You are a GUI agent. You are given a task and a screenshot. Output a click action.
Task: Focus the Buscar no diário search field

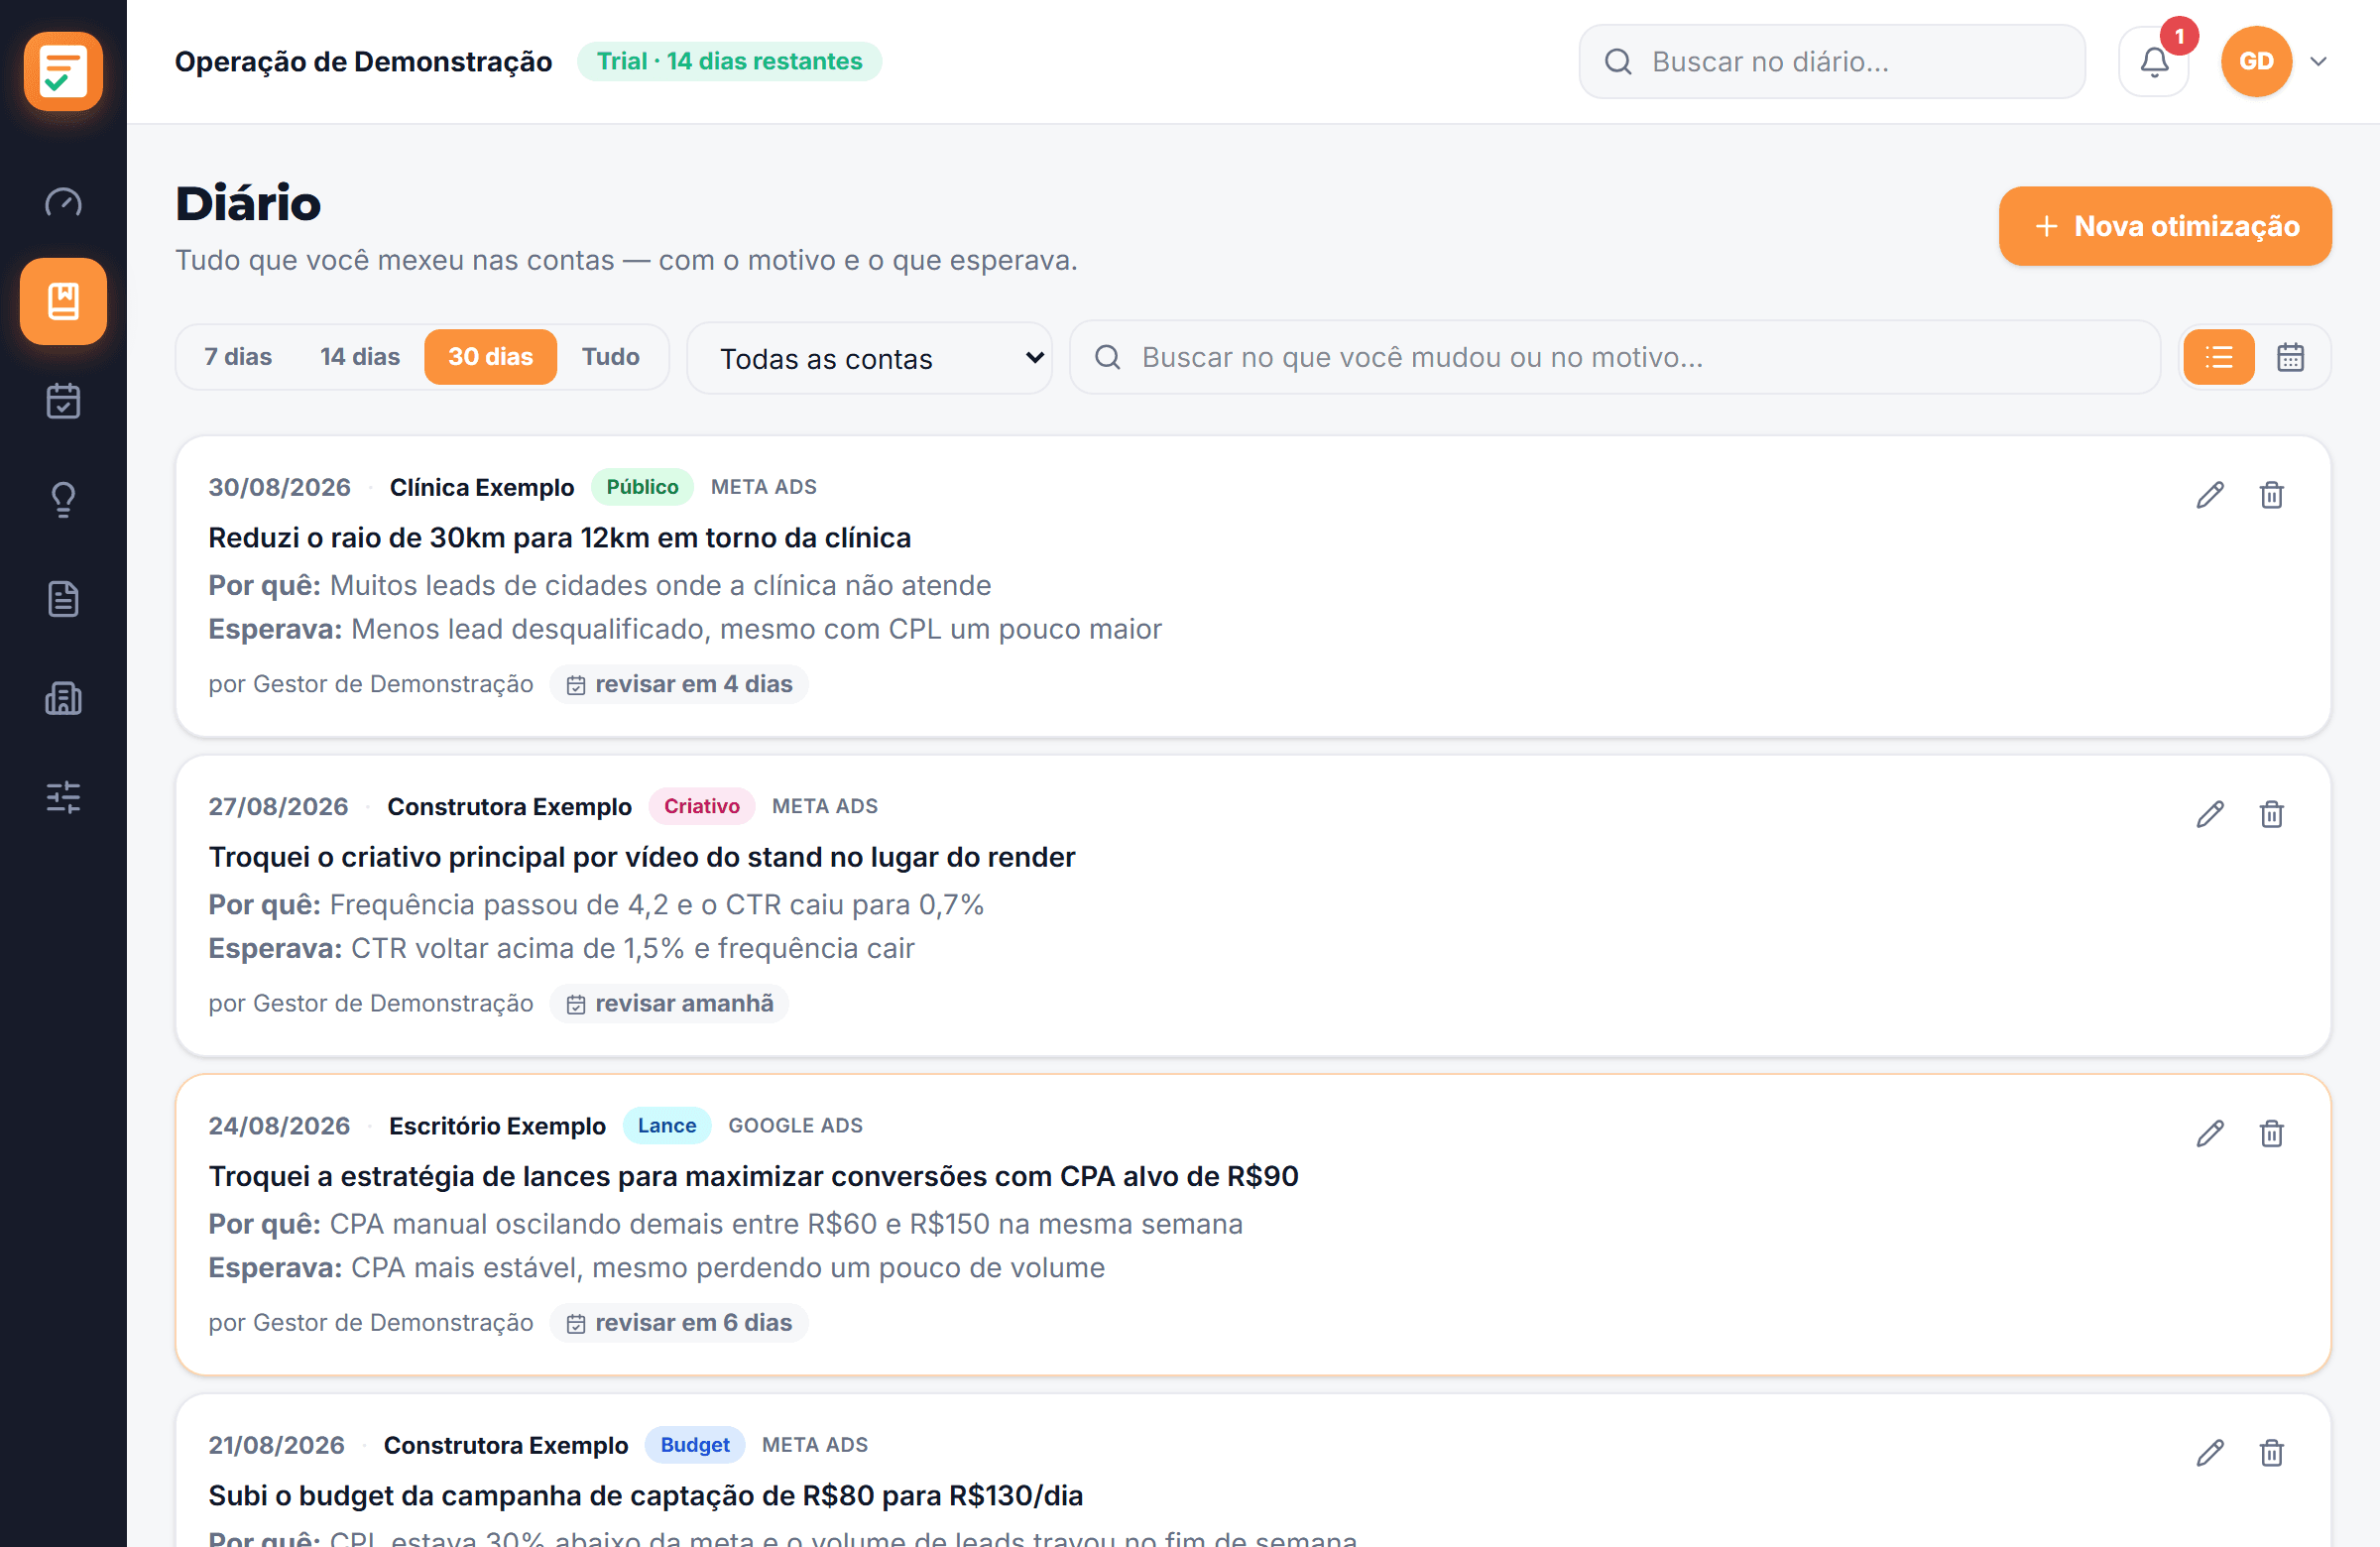(x=1832, y=61)
